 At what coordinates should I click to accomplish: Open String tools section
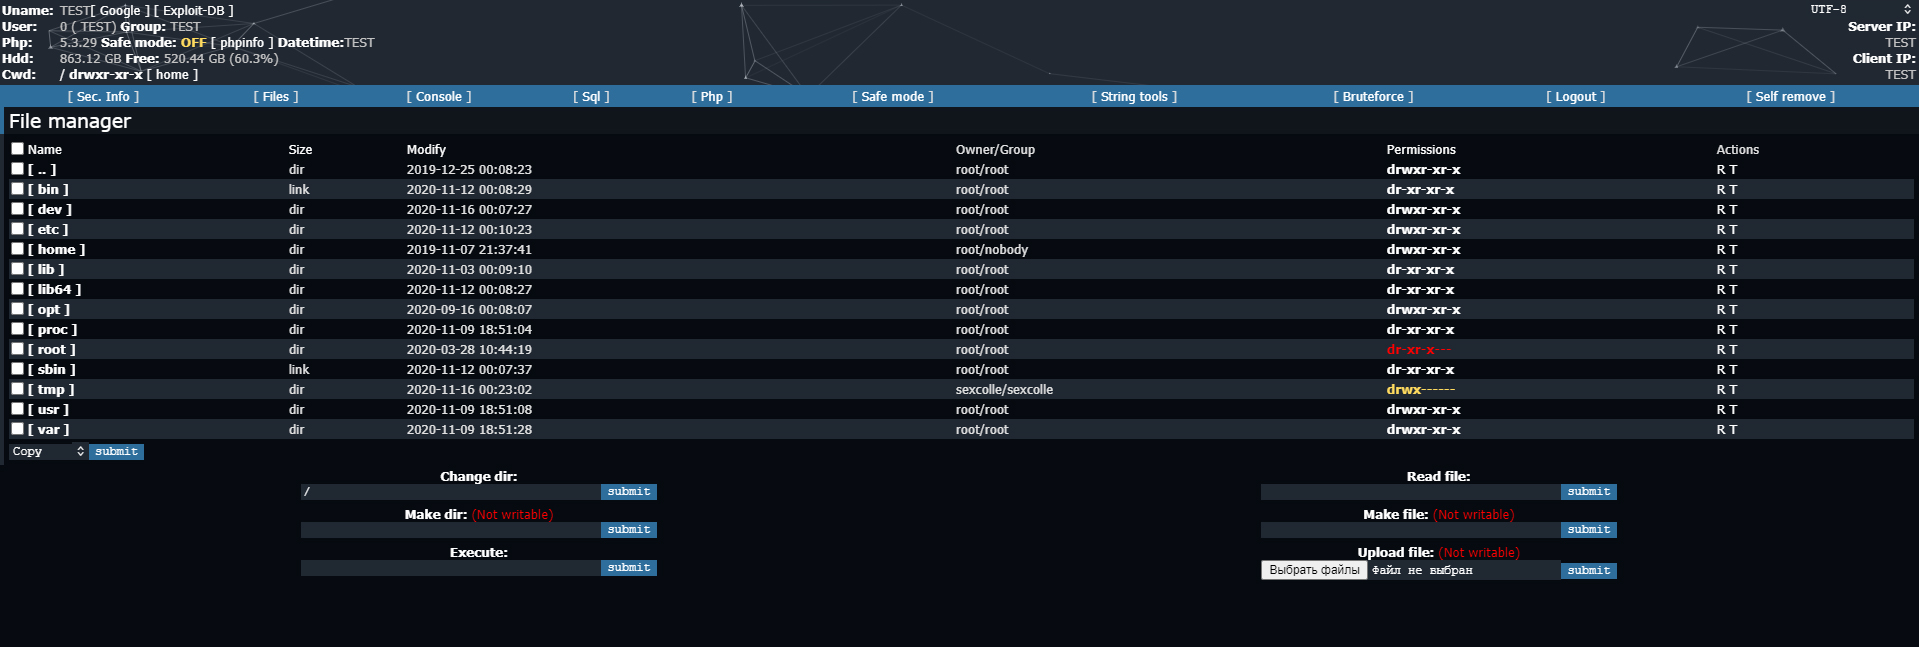1134,97
